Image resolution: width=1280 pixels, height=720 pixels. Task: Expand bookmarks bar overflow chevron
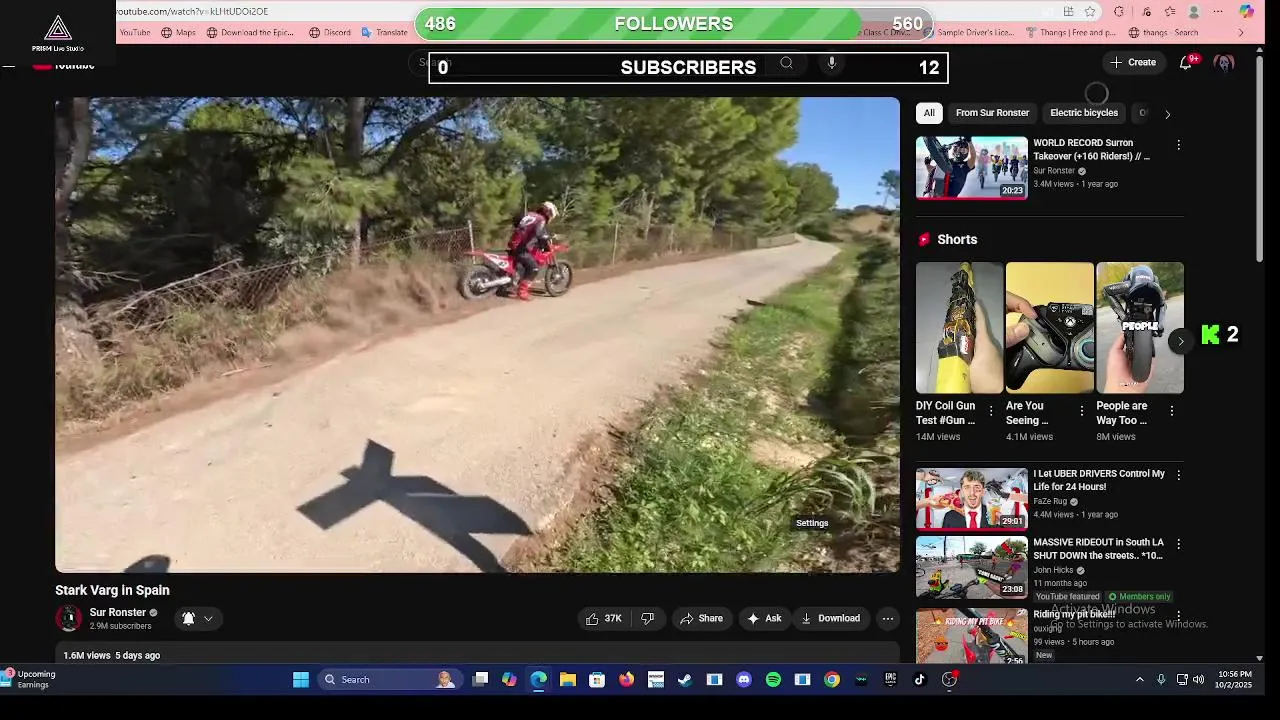coord(1241,32)
